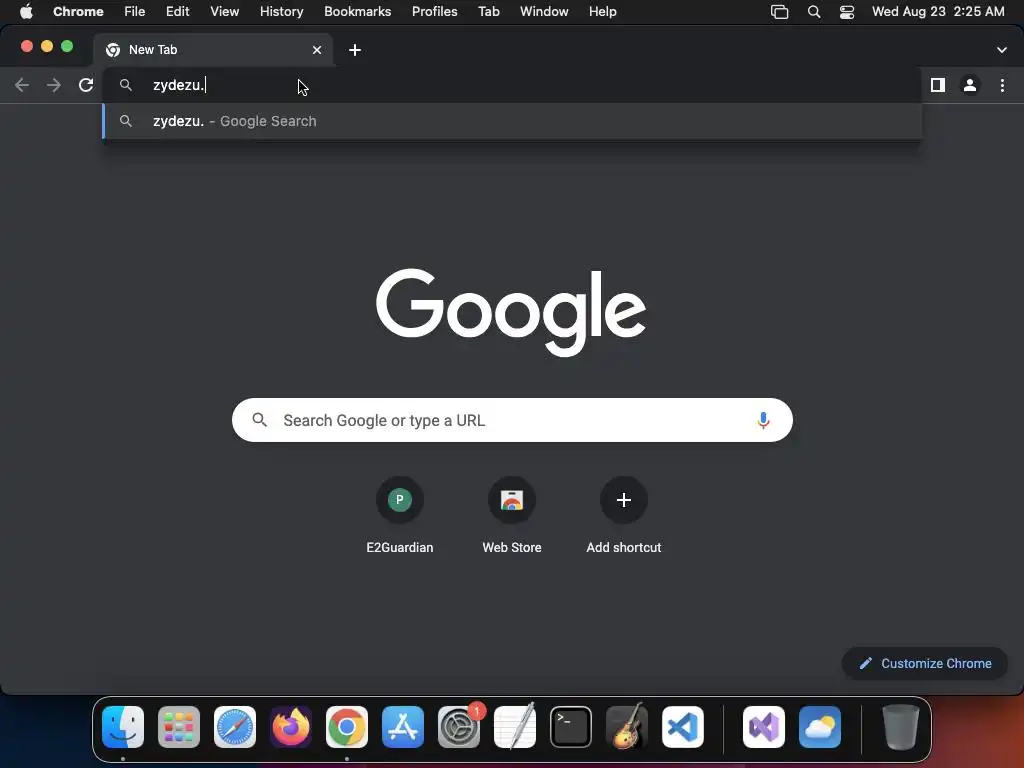Reload the page with the refresh icon
The image size is (1024, 768).
coord(86,85)
